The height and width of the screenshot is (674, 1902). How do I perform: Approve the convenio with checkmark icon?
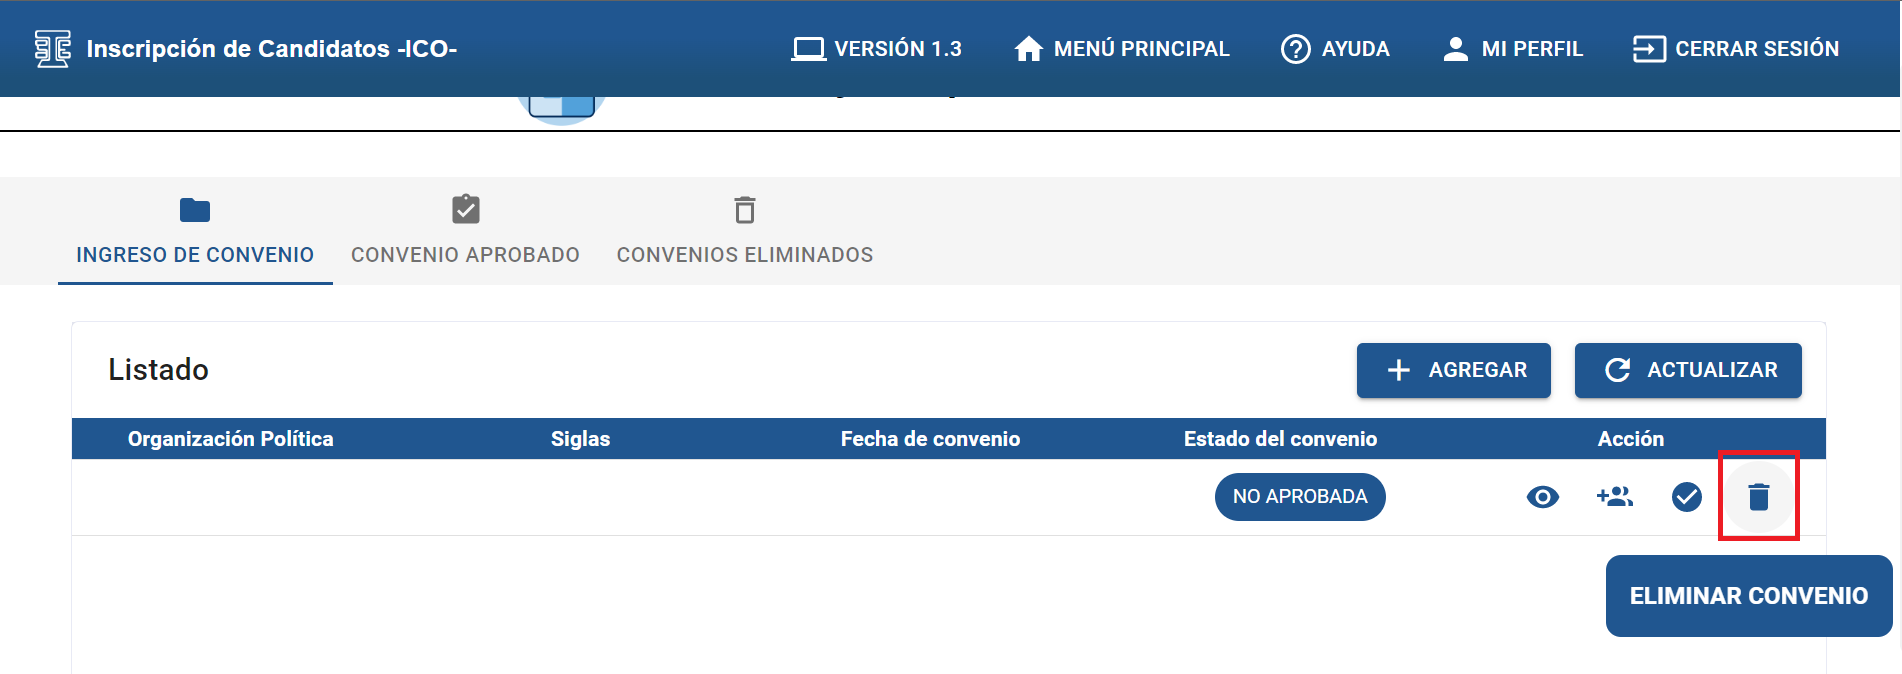[x=1686, y=497]
